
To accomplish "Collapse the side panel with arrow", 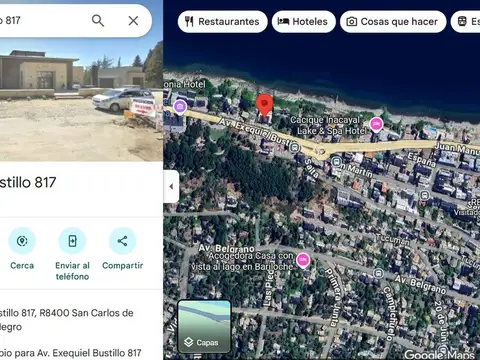I will 171,186.
